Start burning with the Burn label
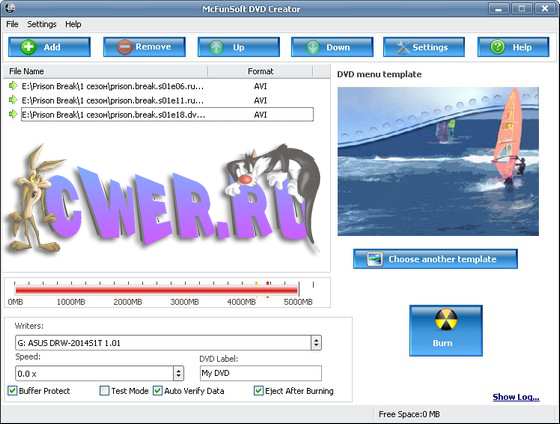Screen dimensions: 560x424 coord(442,343)
